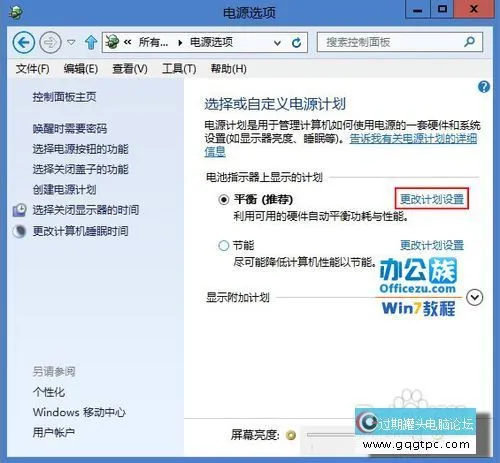
Task: Click the window icon in title bar
Action: 15,13
